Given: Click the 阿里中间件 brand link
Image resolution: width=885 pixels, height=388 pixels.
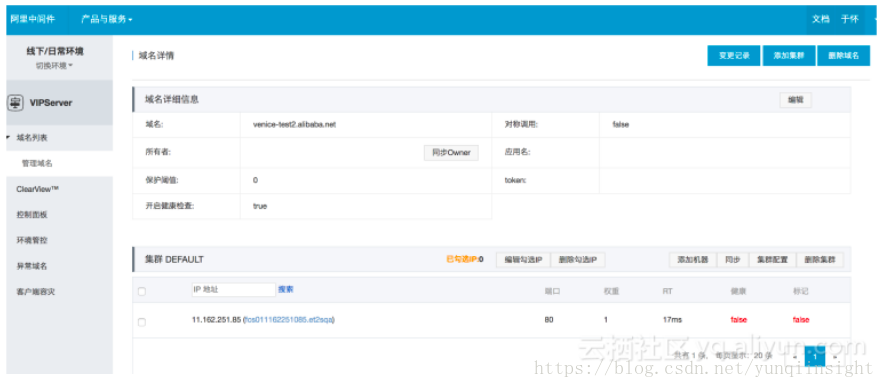Looking at the screenshot, I should point(33,19).
